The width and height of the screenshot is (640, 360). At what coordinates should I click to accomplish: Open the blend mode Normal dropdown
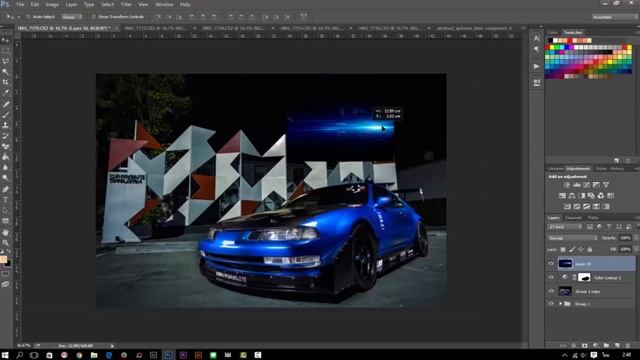tap(572, 238)
